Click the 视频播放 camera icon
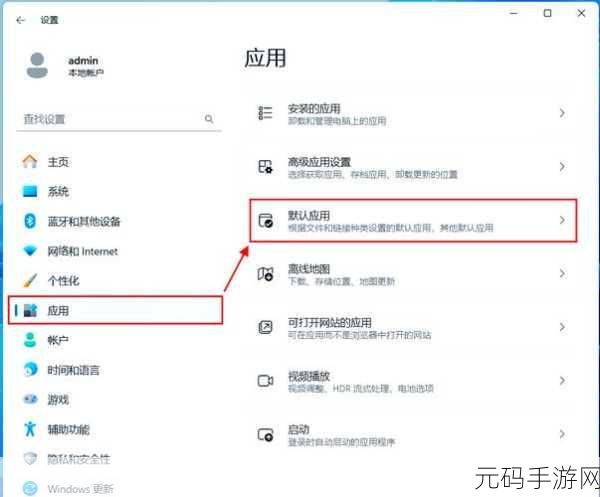600x497 pixels. (265, 381)
